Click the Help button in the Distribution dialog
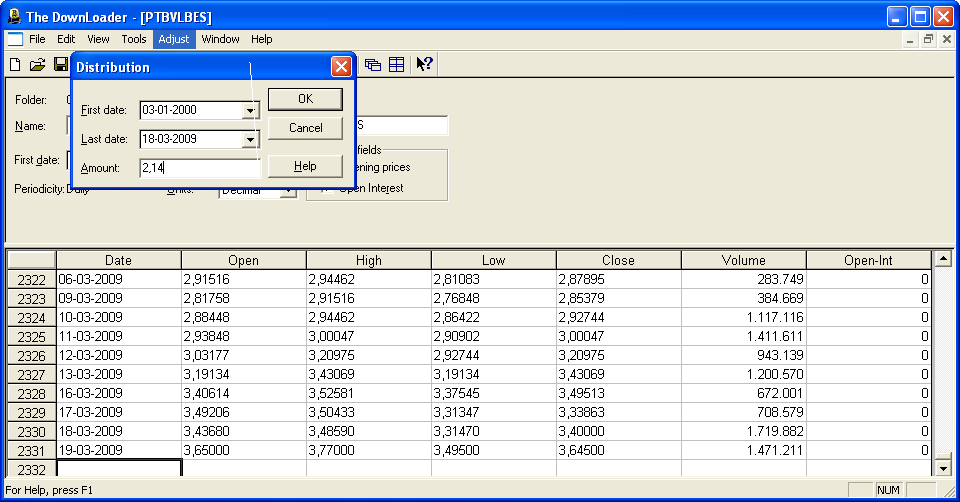This screenshot has height=502, width=960. coord(305,166)
